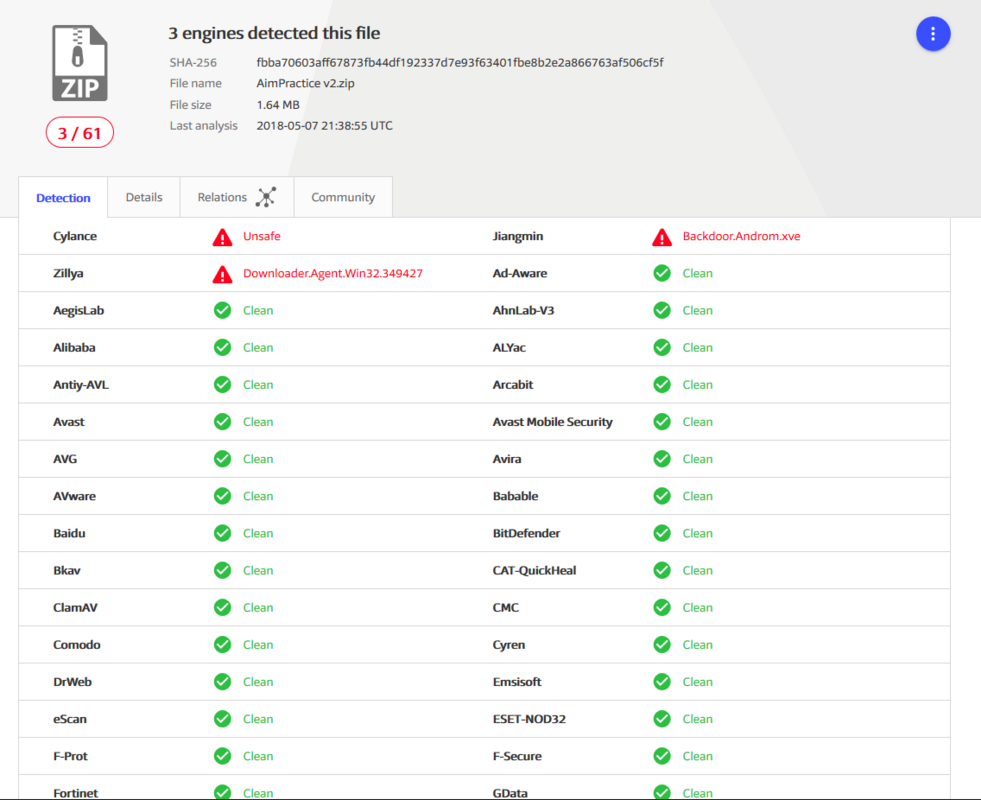Click the SHA-256 hash value
The image size is (981, 800).
(460, 63)
